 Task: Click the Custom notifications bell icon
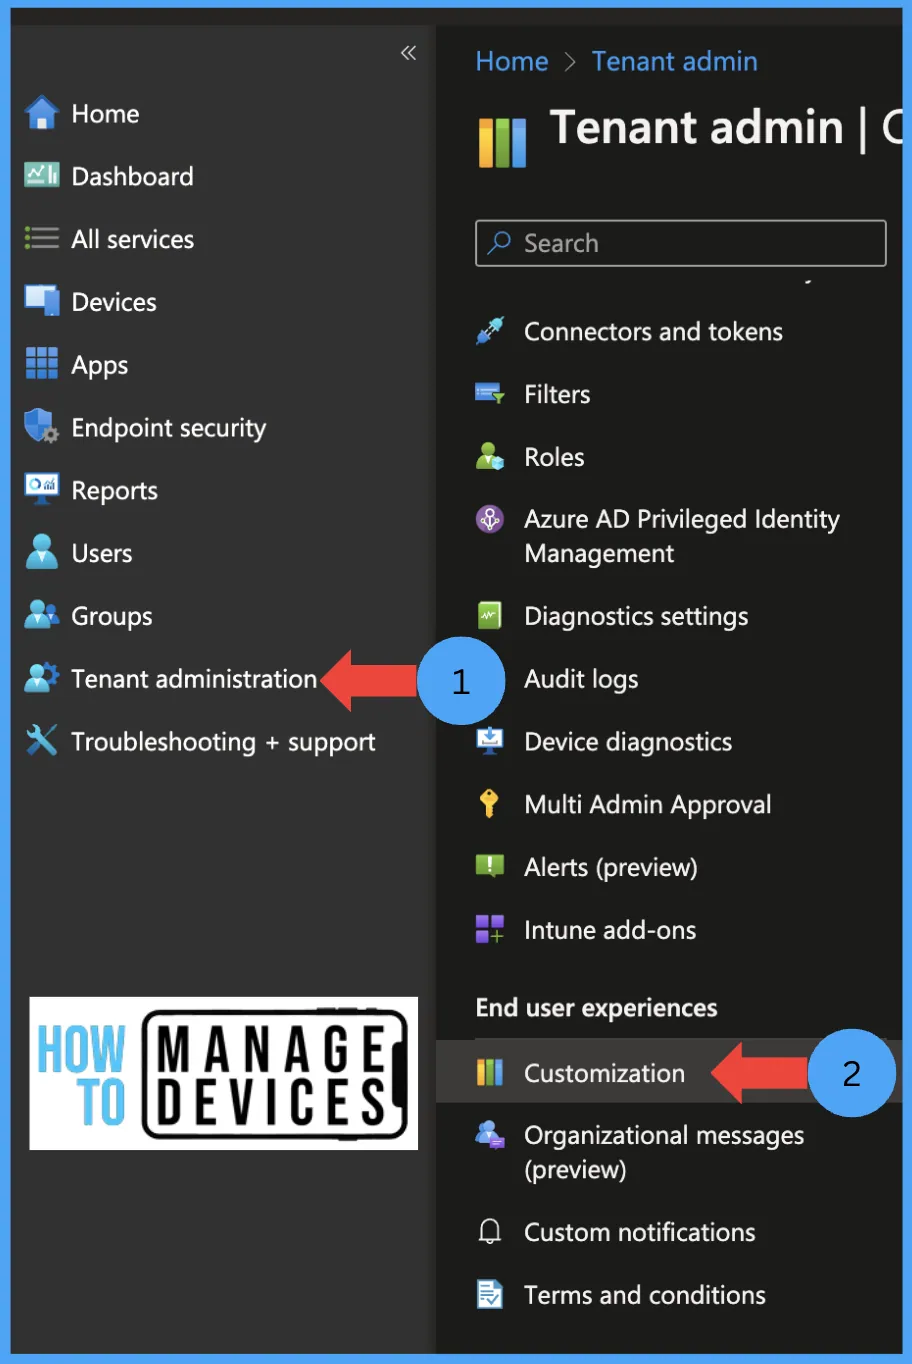(490, 1231)
